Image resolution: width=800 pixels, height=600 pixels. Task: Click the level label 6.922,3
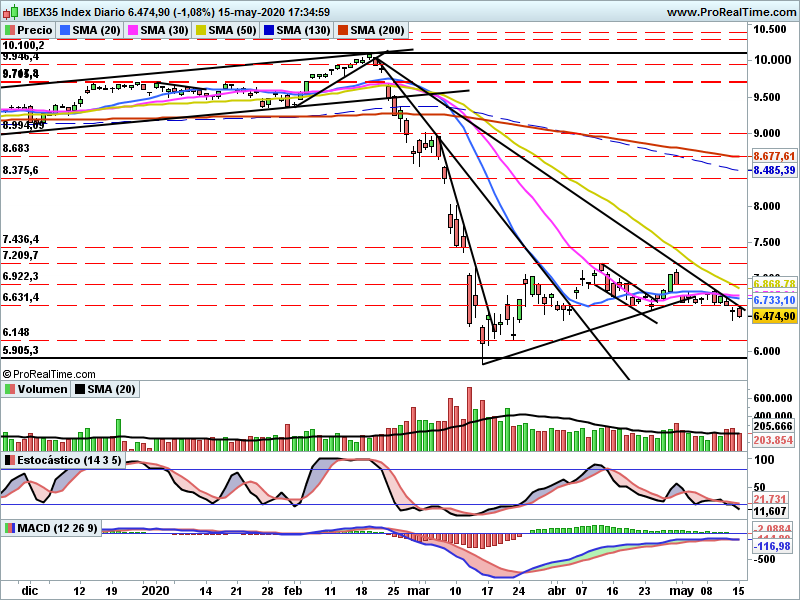tap(20, 277)
